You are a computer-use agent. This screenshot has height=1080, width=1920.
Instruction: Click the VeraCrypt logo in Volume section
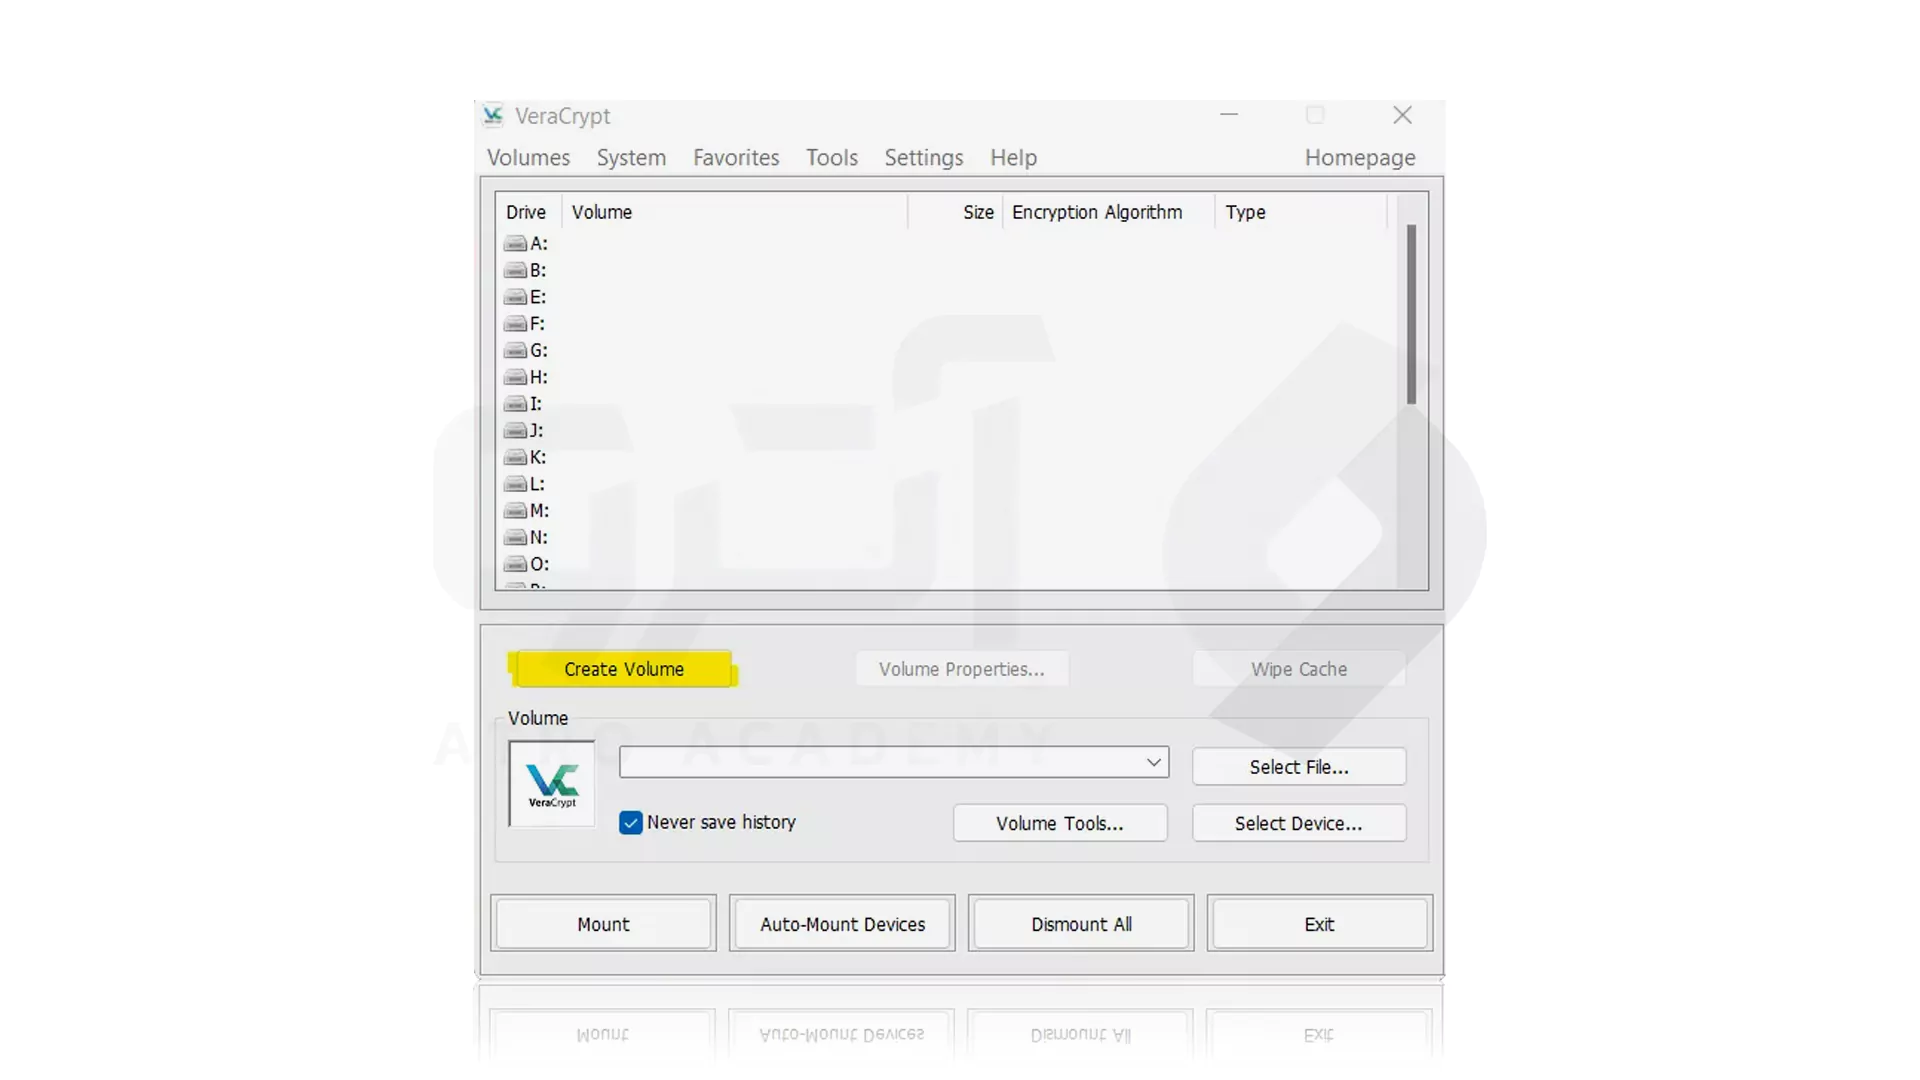[x=552, y=784]
